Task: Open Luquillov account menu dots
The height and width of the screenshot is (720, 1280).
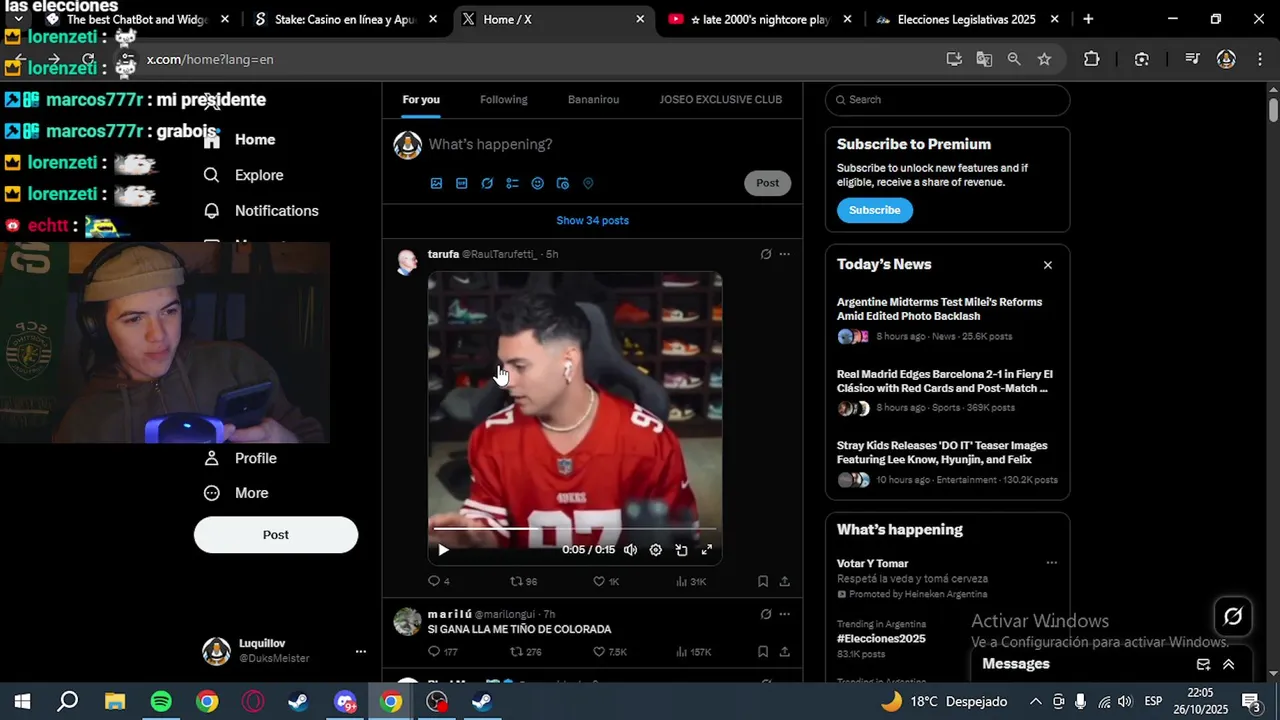Action: point(360,651)
